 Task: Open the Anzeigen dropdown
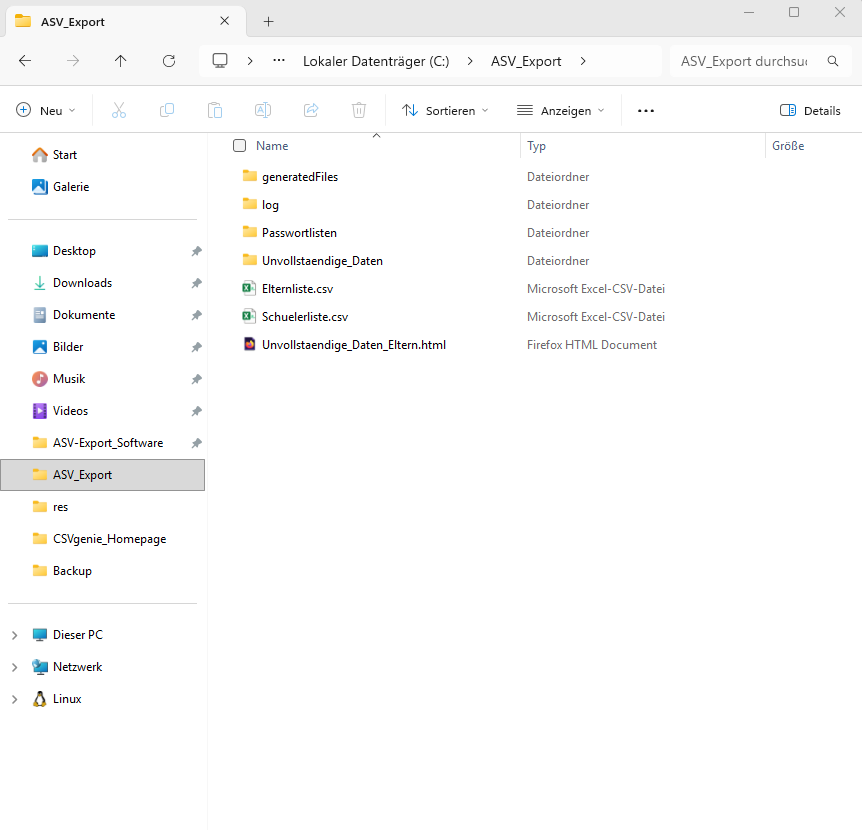(560, 110)
